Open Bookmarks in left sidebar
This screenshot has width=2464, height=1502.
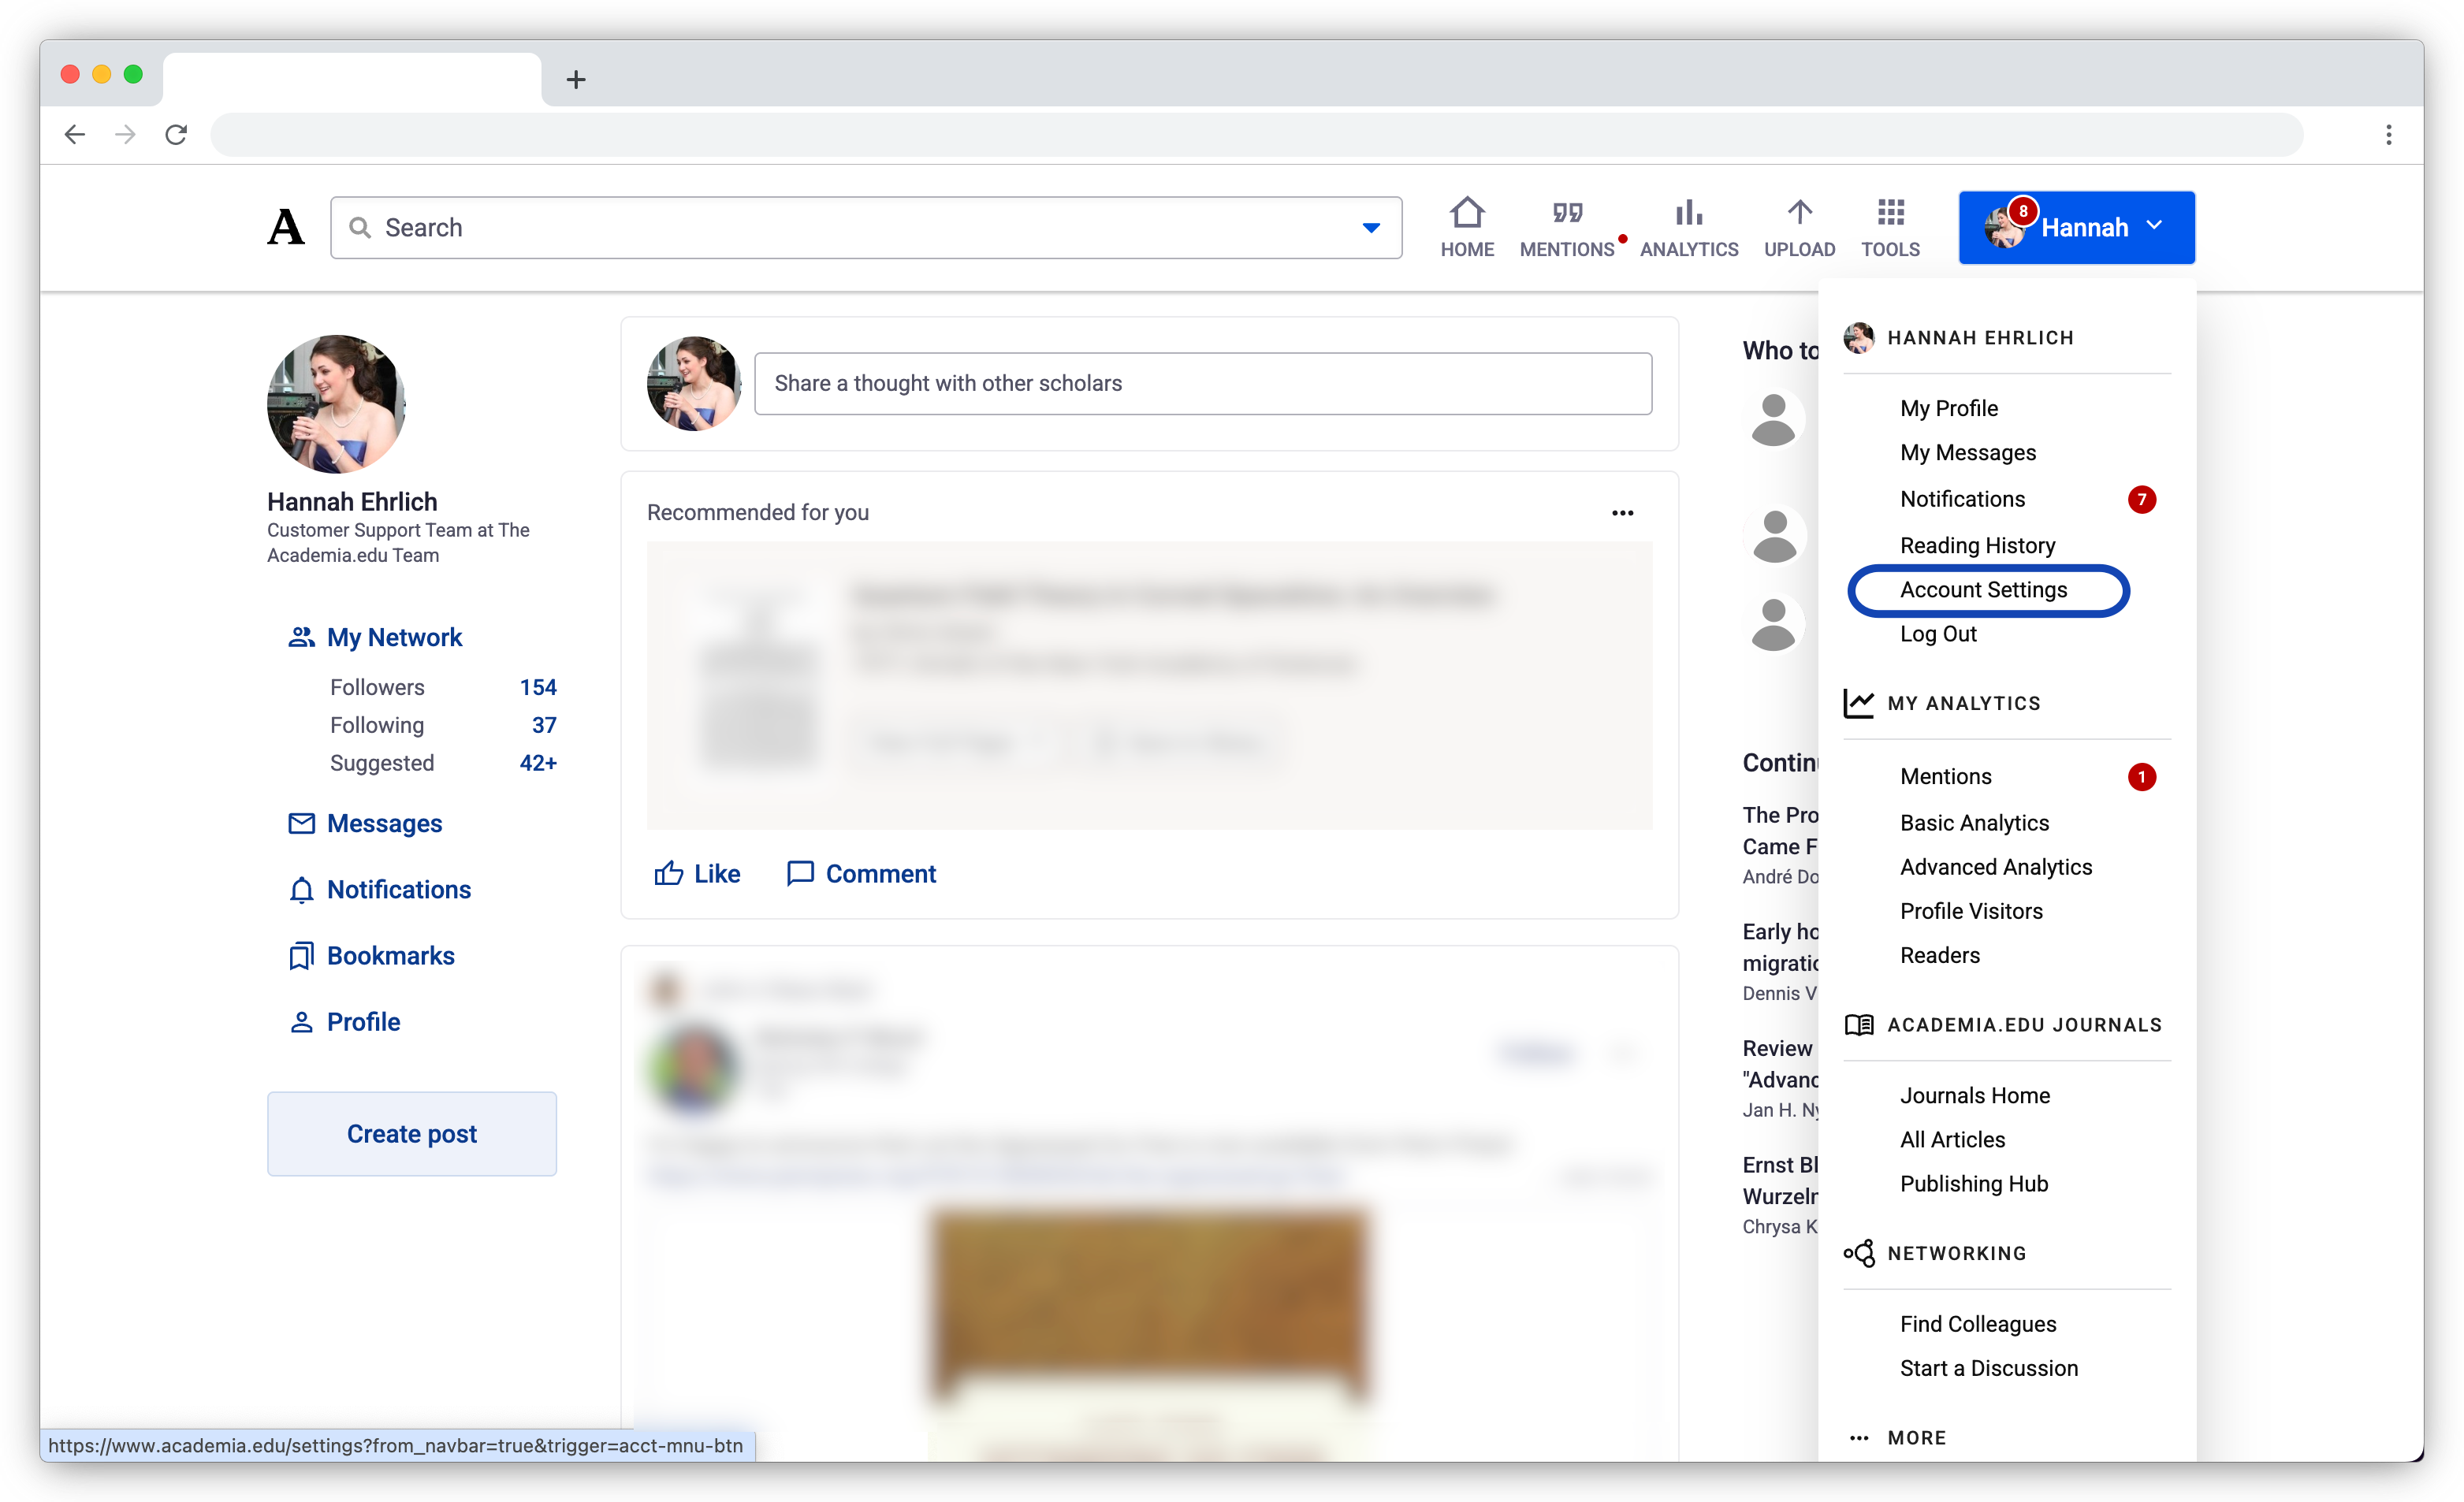tap(390, 956)
